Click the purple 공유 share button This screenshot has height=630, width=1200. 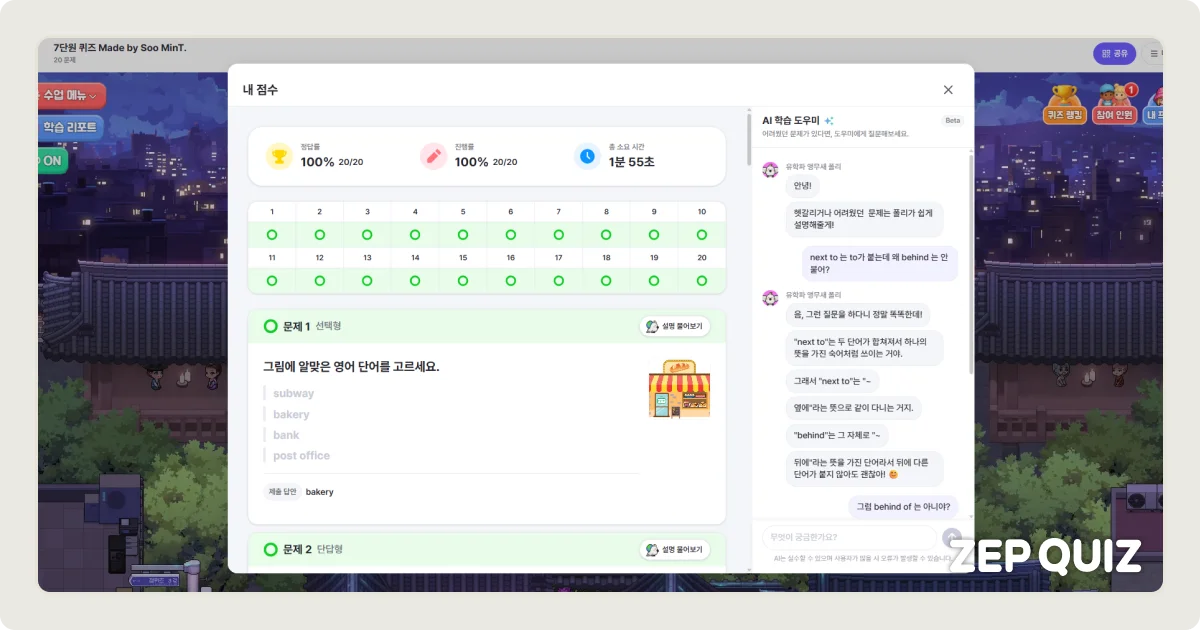[1113, 53]
